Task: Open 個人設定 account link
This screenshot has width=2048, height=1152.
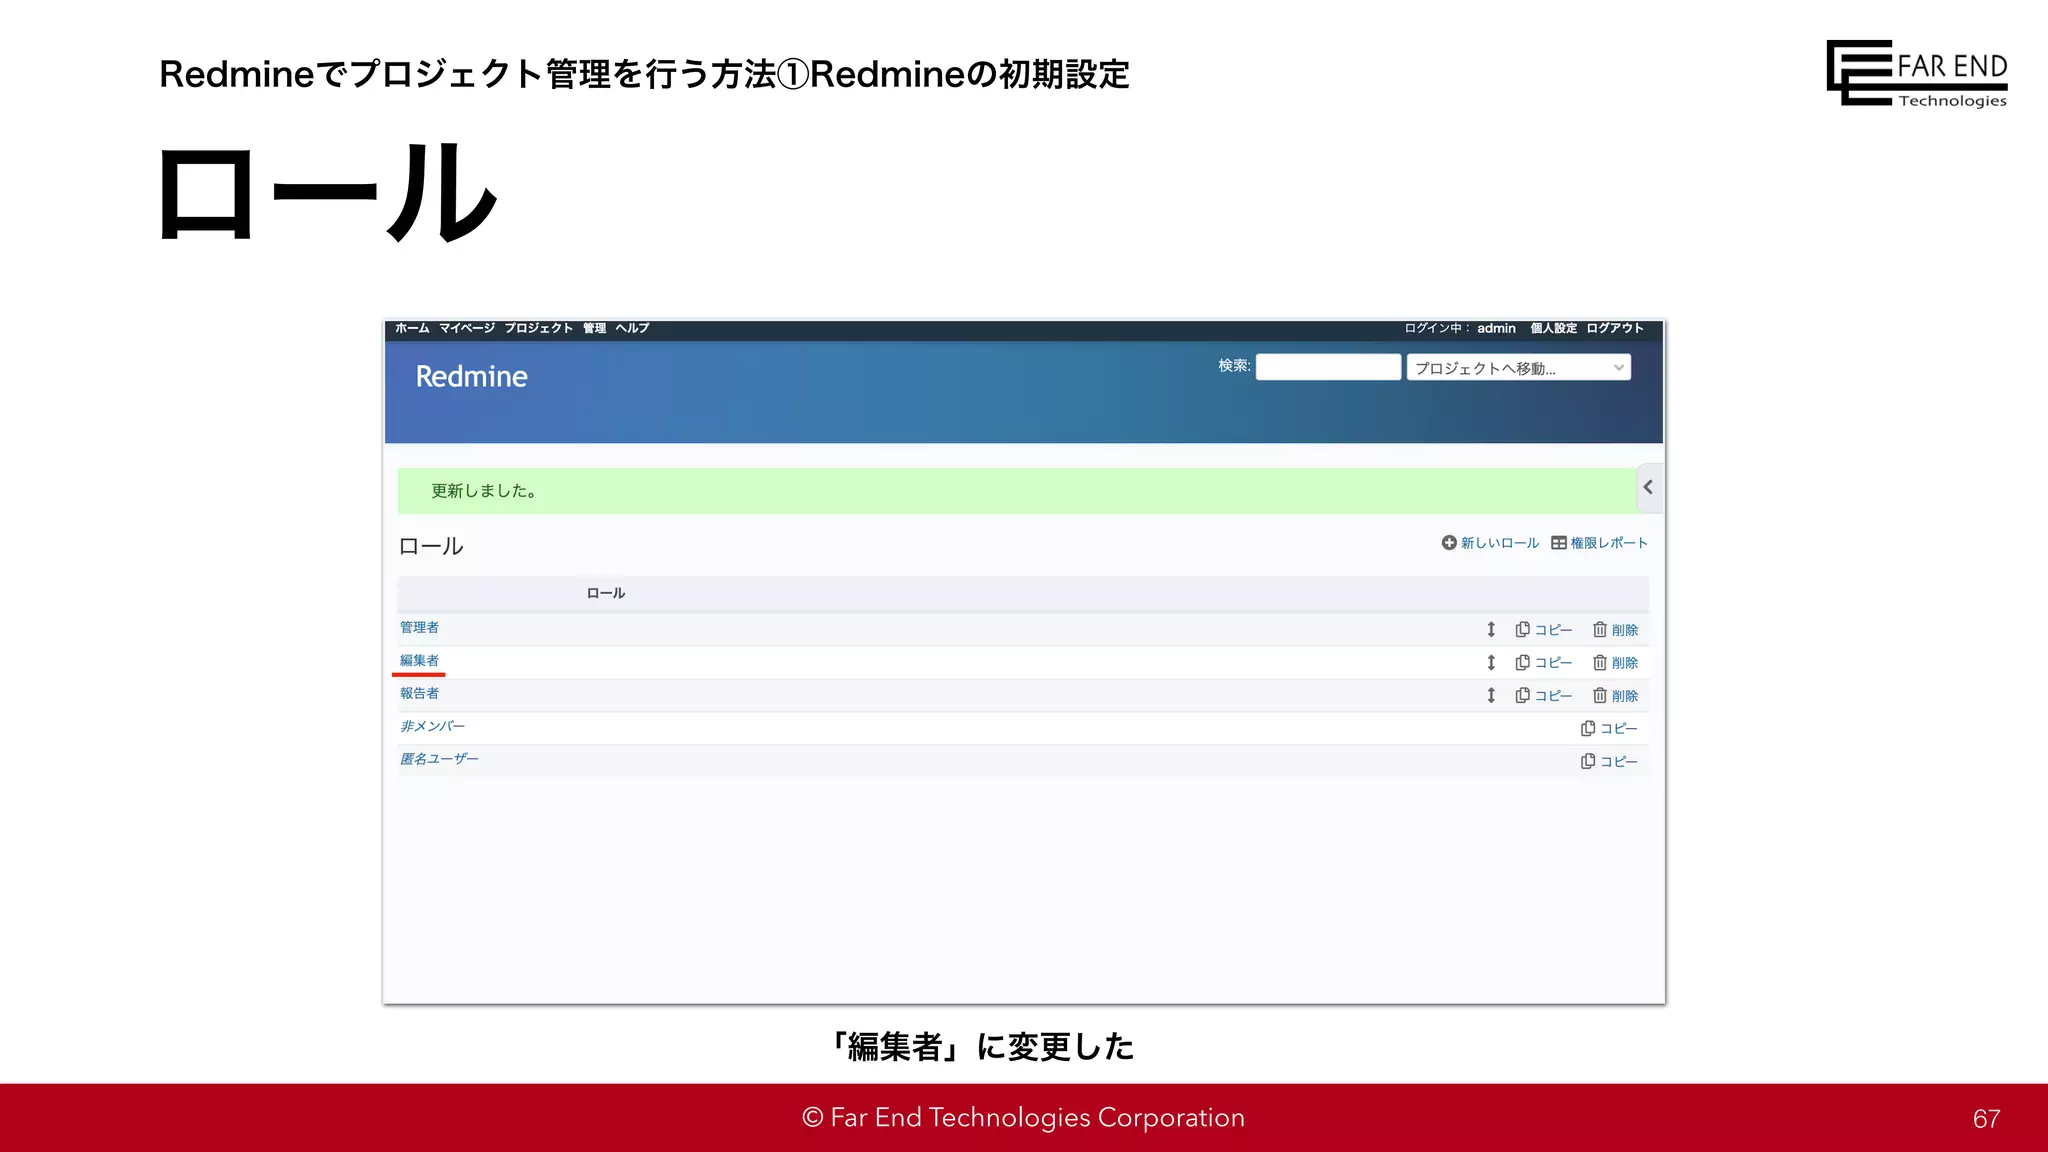Action: point(1553,328)
